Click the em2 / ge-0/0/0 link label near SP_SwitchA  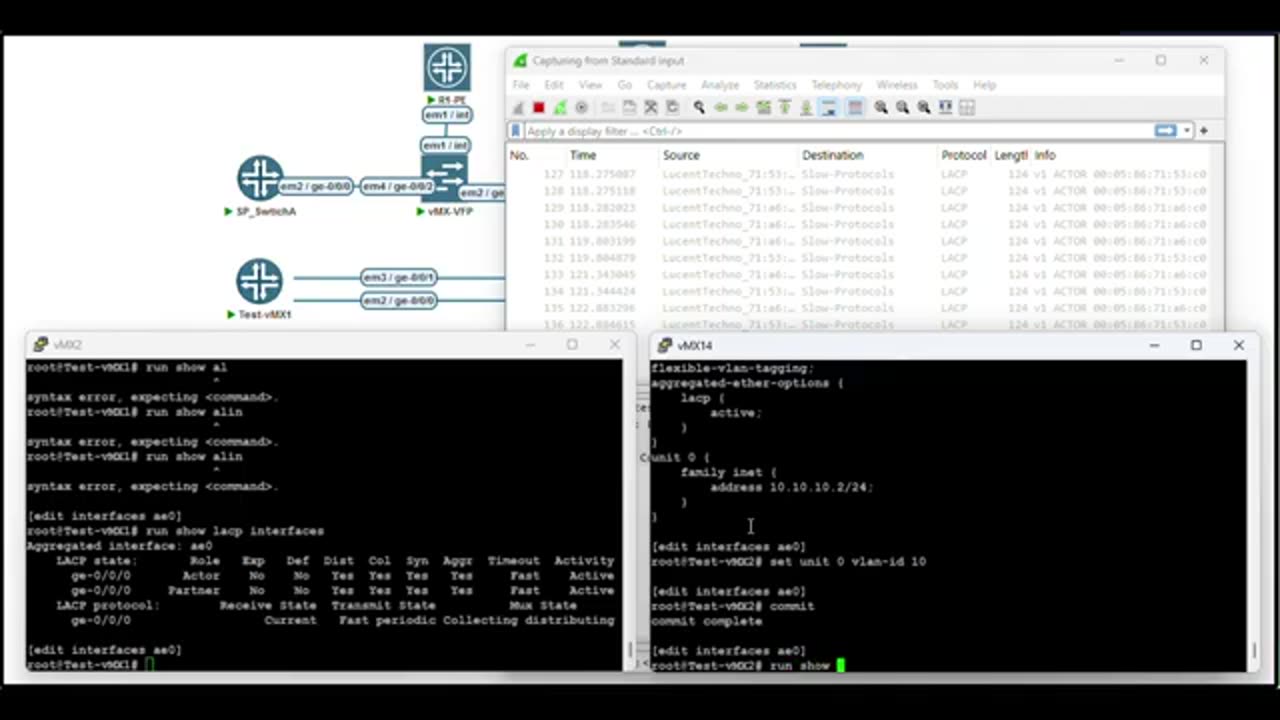pyautogui.click(x=315, y=187)
